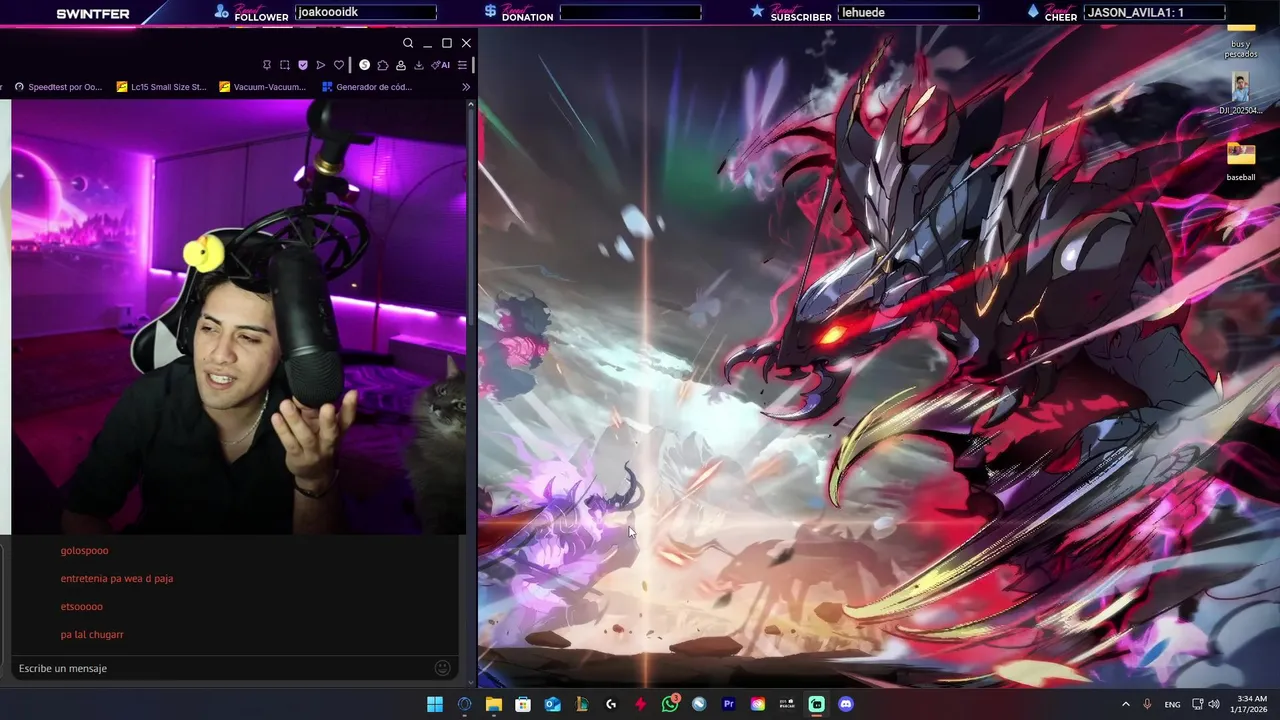1280x720 pixels.
Task: Open the browser profile account icon
Action: [401, 65]
